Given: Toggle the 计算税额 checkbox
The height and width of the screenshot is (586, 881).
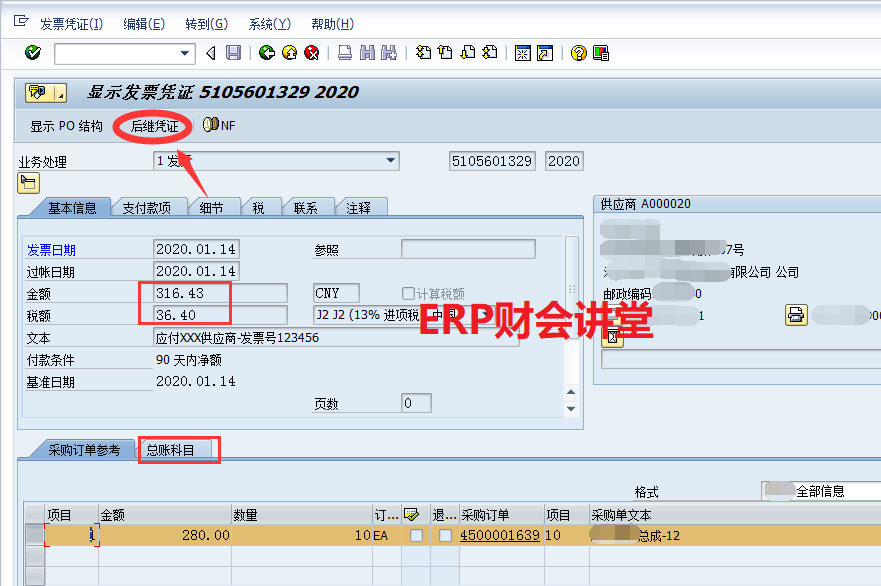Looking at the screenshot, I should pos(408,293).
